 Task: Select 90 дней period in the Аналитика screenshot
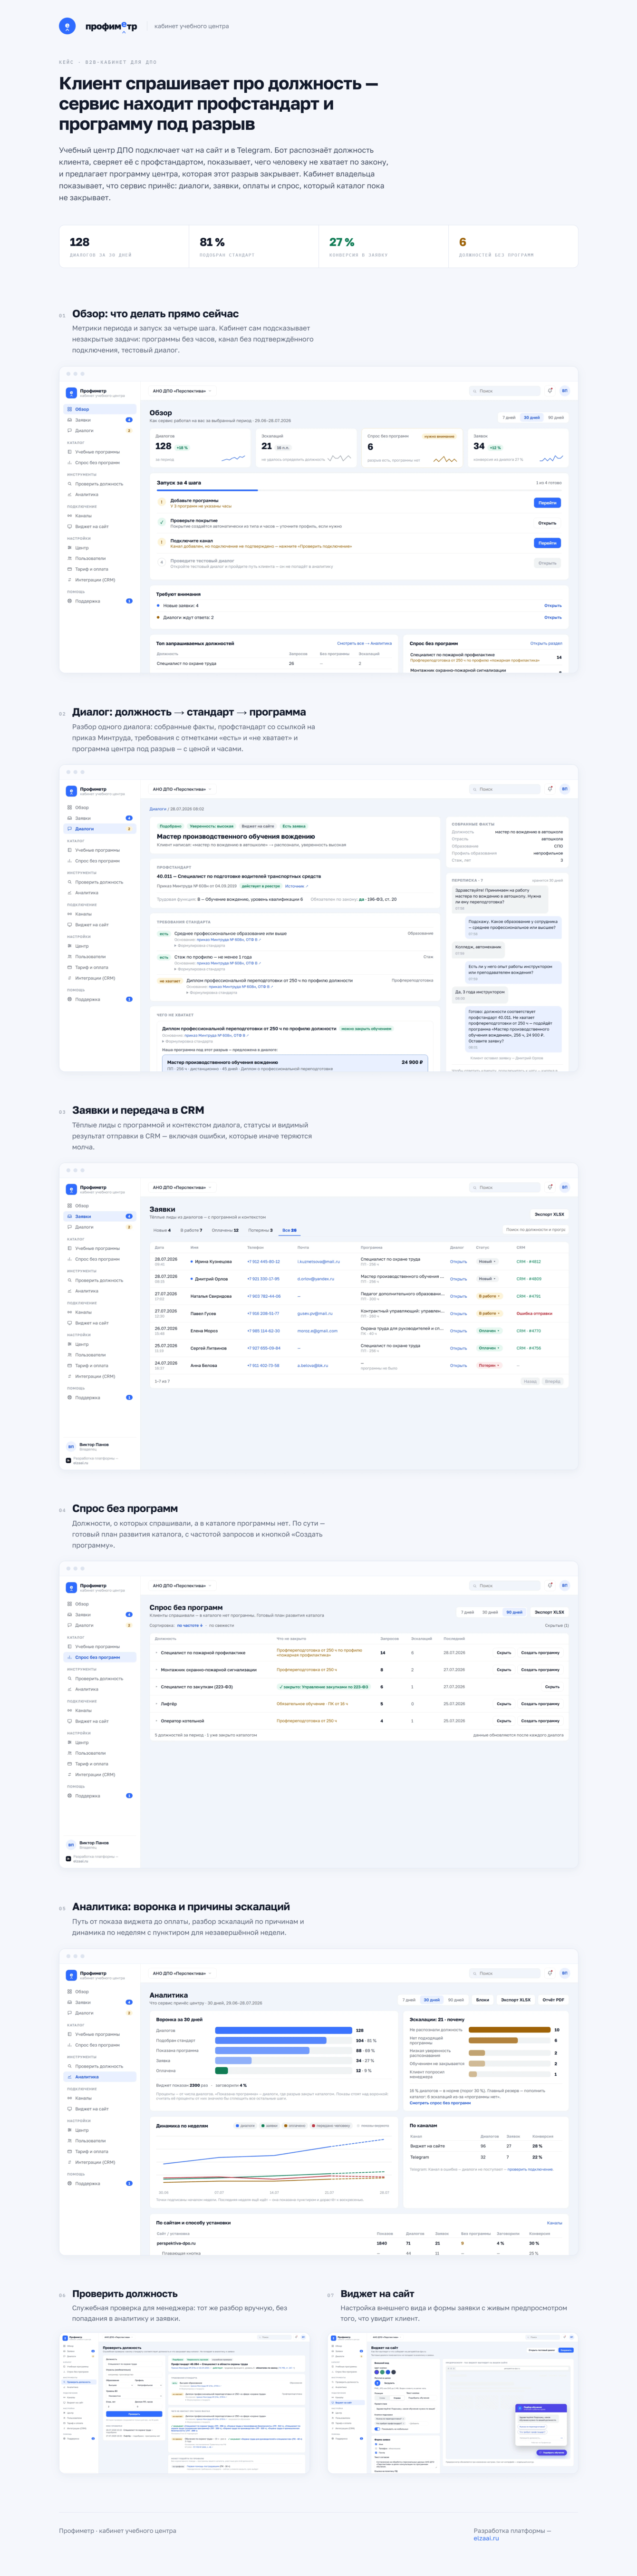click(x=456, y=1999)
